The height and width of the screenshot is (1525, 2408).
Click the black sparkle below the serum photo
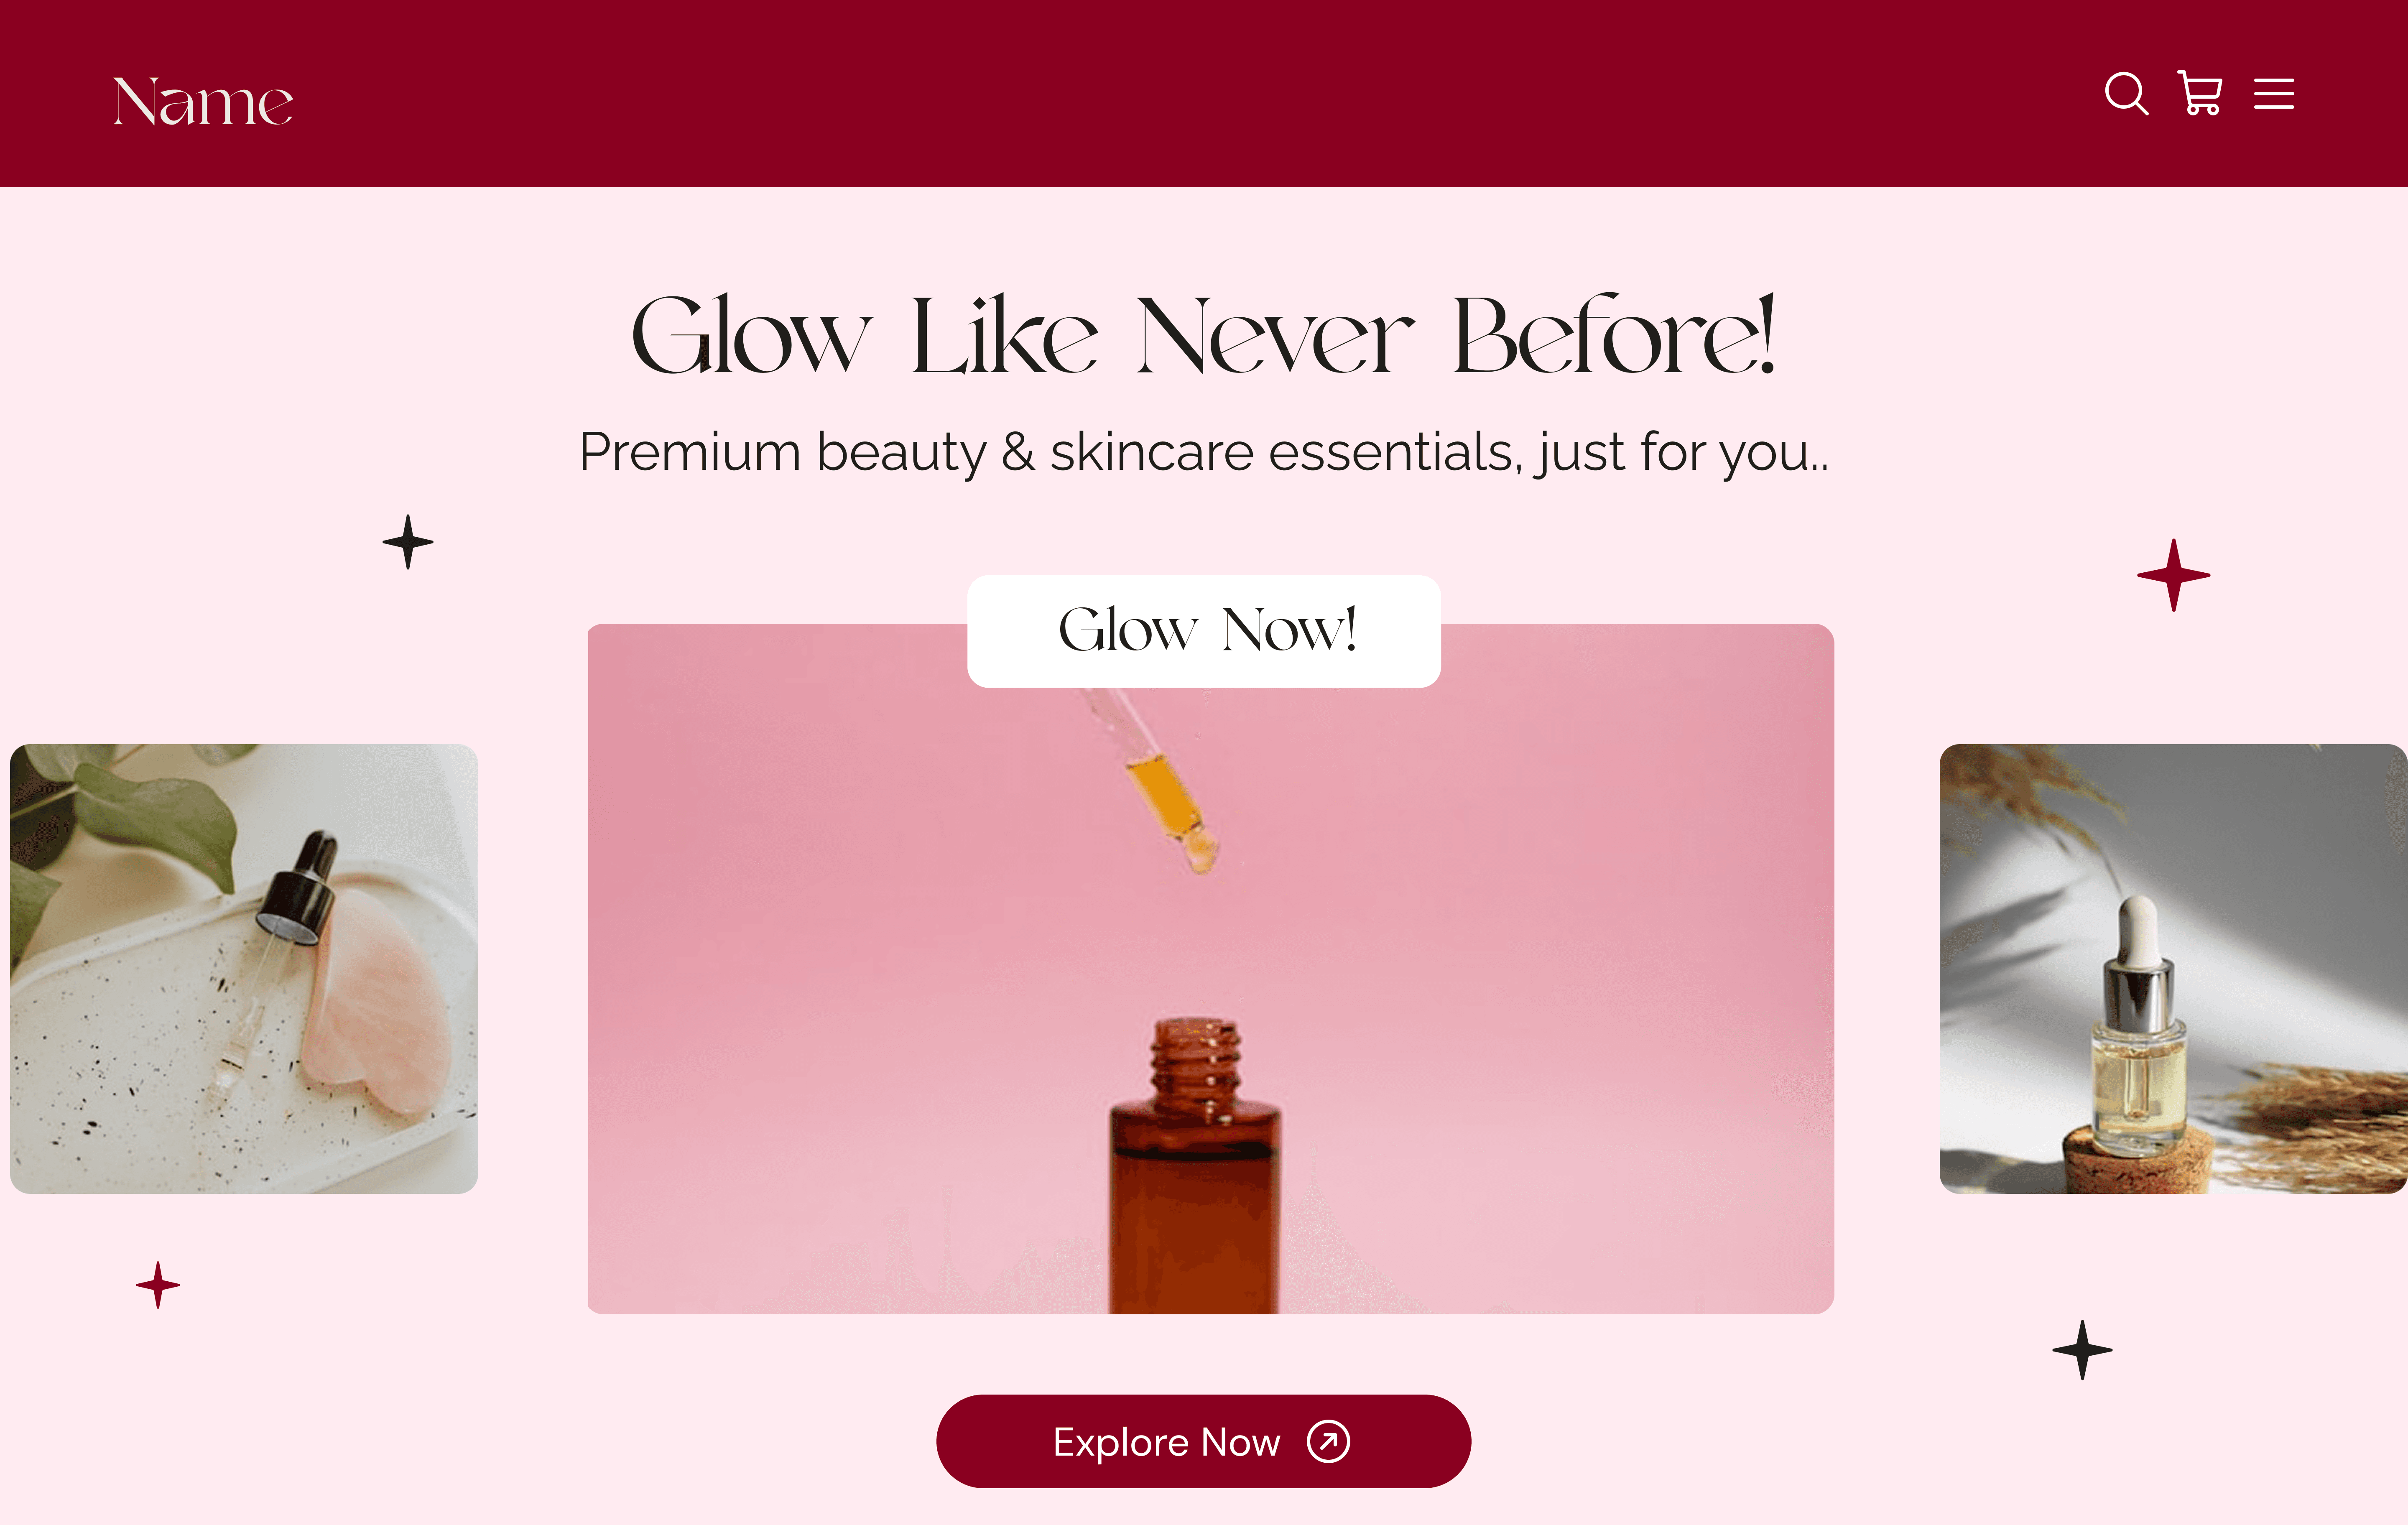2082,1350
